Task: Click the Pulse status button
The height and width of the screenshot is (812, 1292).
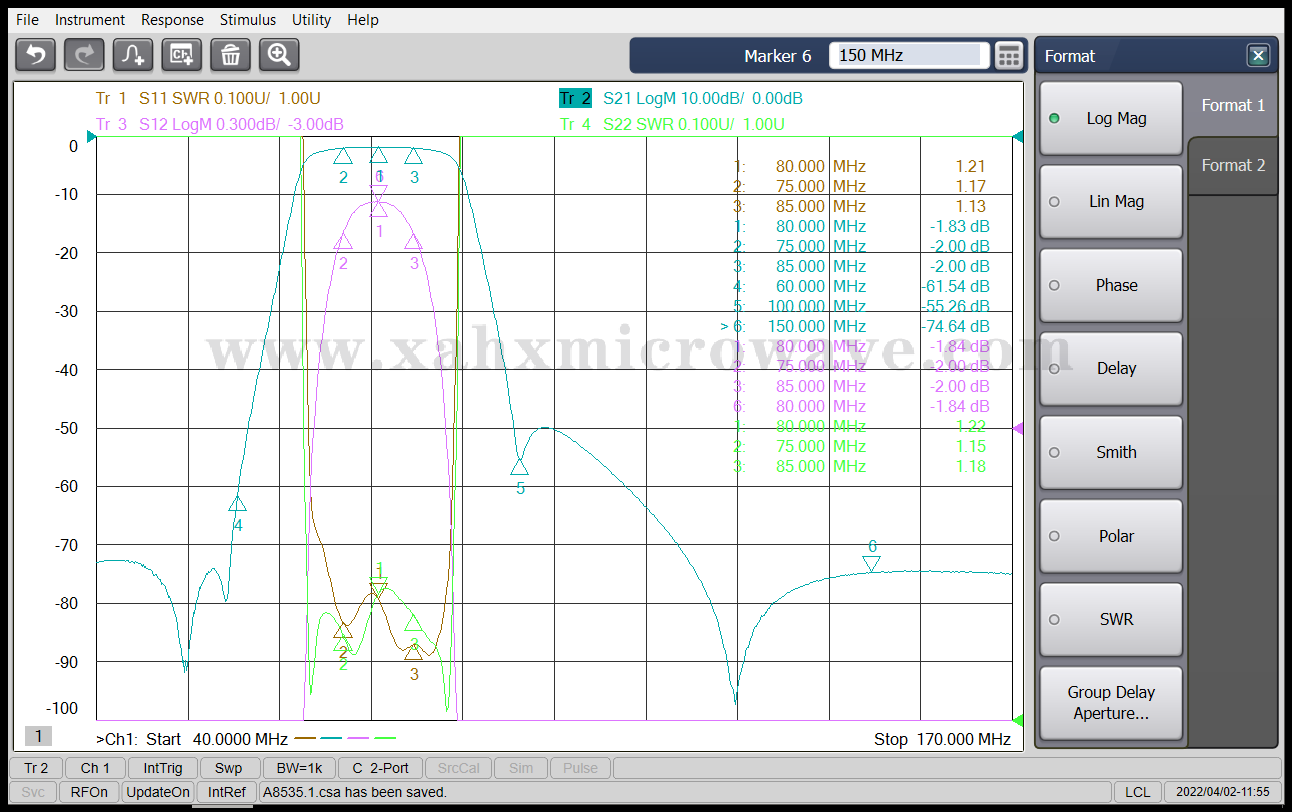Action: (x=580, y=768)
